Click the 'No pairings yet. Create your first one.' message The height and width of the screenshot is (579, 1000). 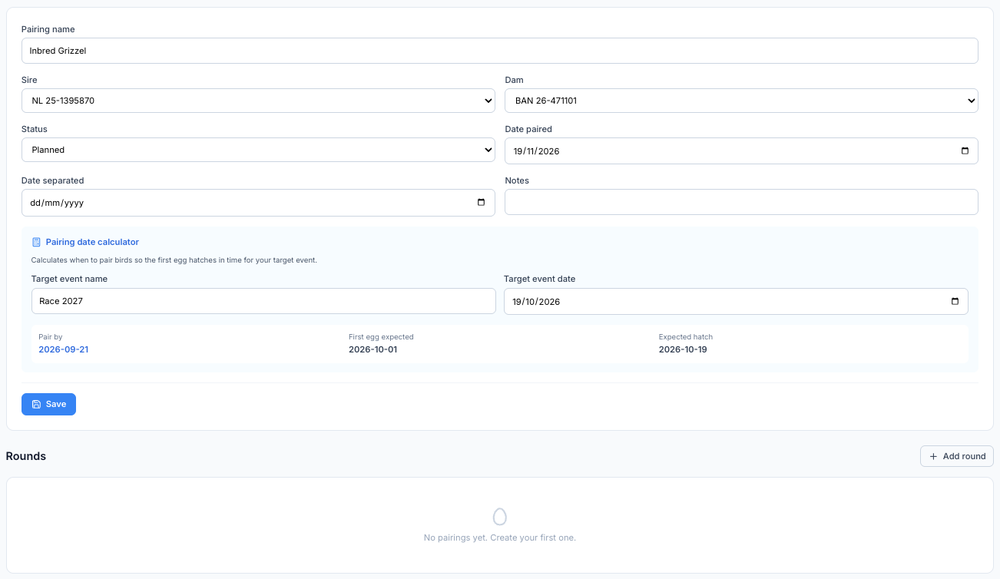499,538
